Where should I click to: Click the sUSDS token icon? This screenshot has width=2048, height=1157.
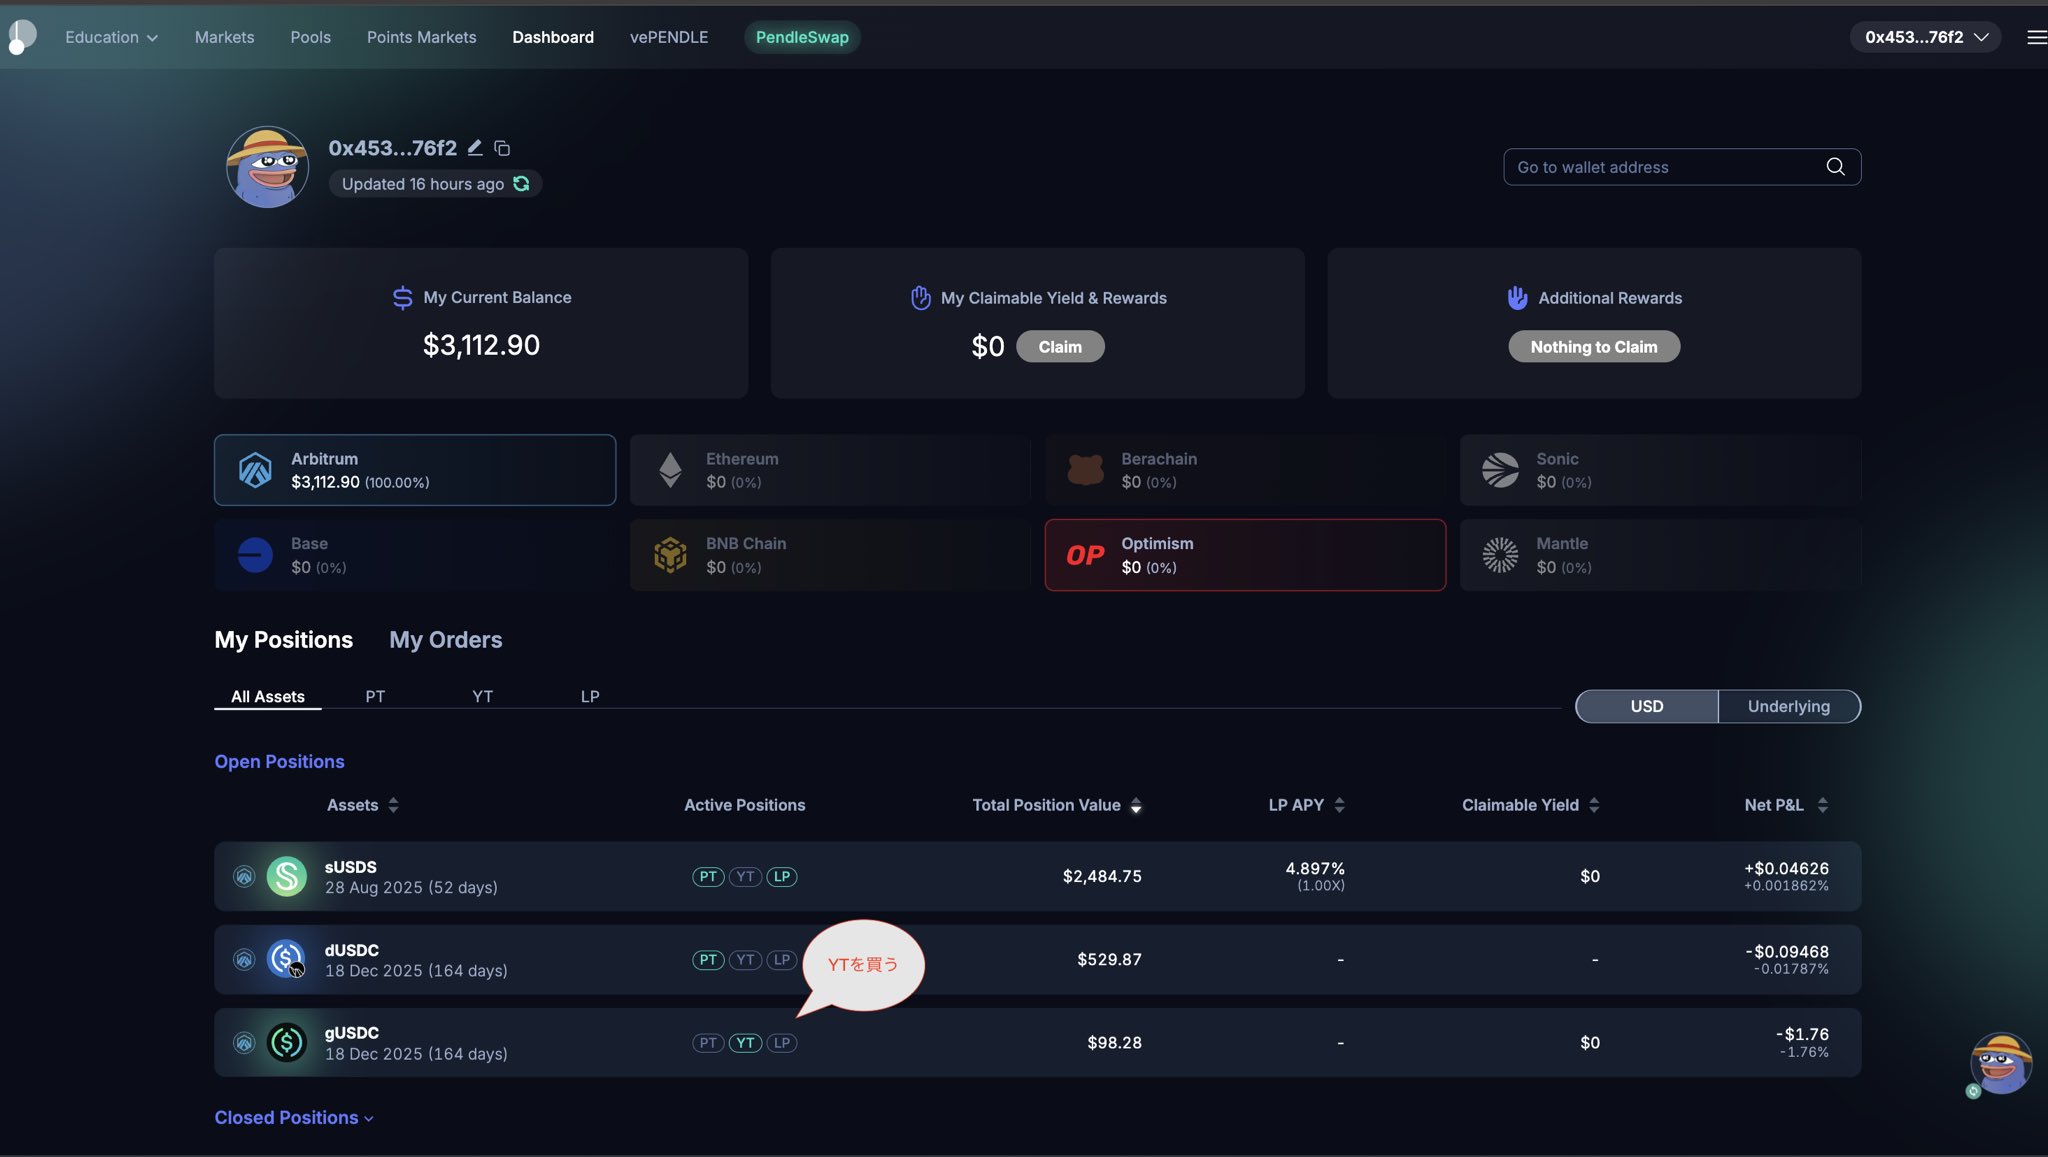tap(286, 876)
